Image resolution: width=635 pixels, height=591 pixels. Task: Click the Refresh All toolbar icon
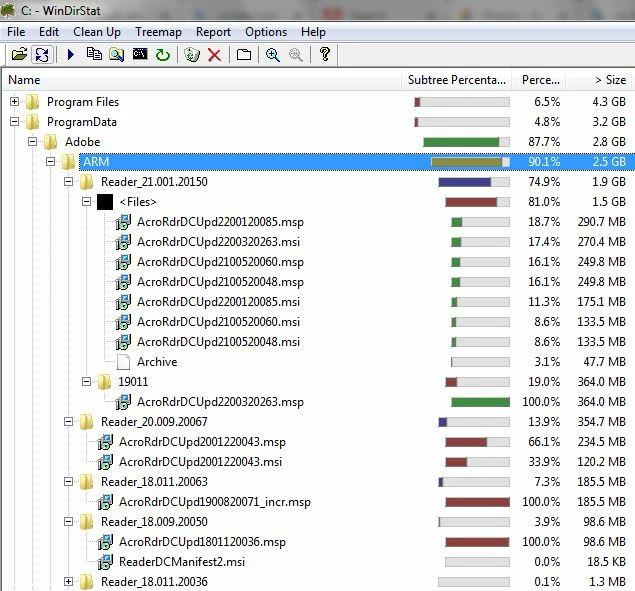43,54
